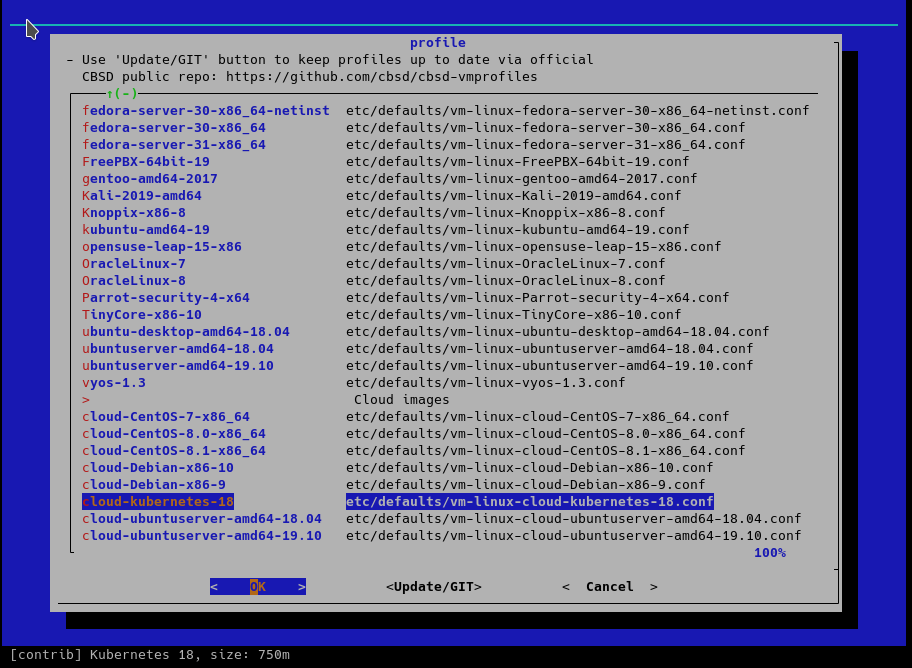Select the FreePBX-64bit-19 profile
The width and height of the screenshot is (912, 668).
pos(146,161)
